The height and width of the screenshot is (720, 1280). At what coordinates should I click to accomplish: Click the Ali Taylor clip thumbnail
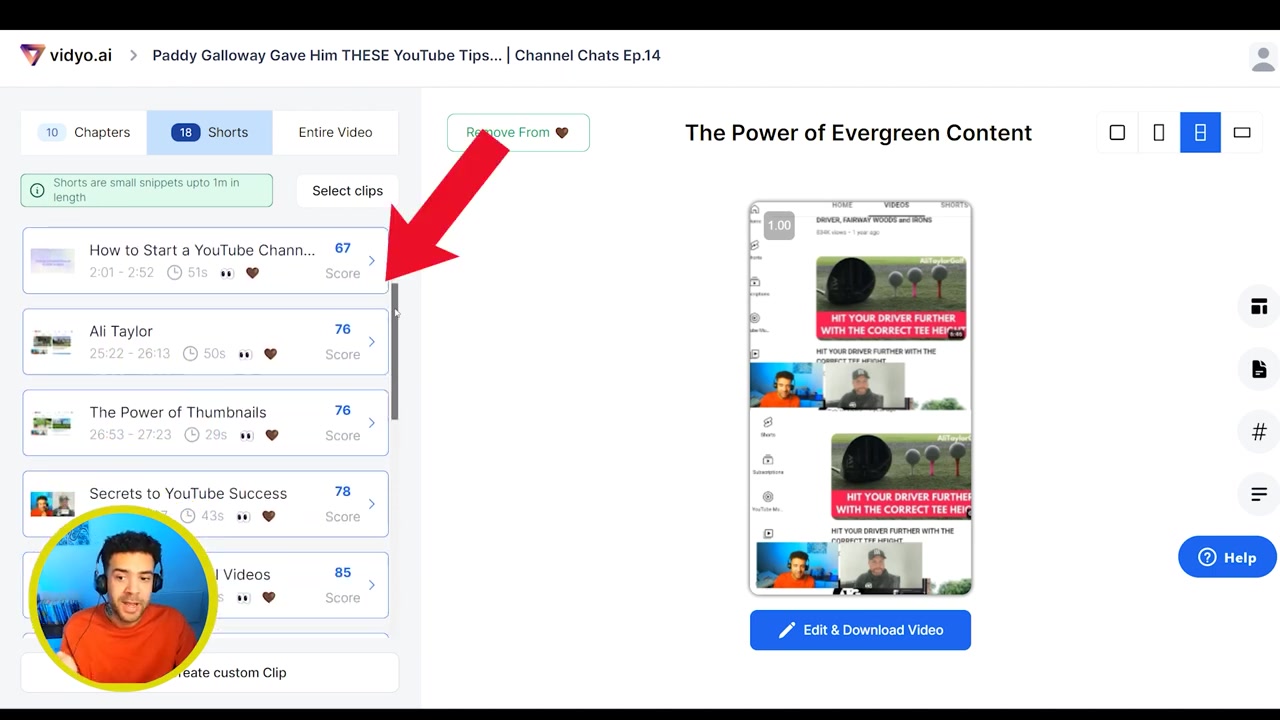coord(52,342)
